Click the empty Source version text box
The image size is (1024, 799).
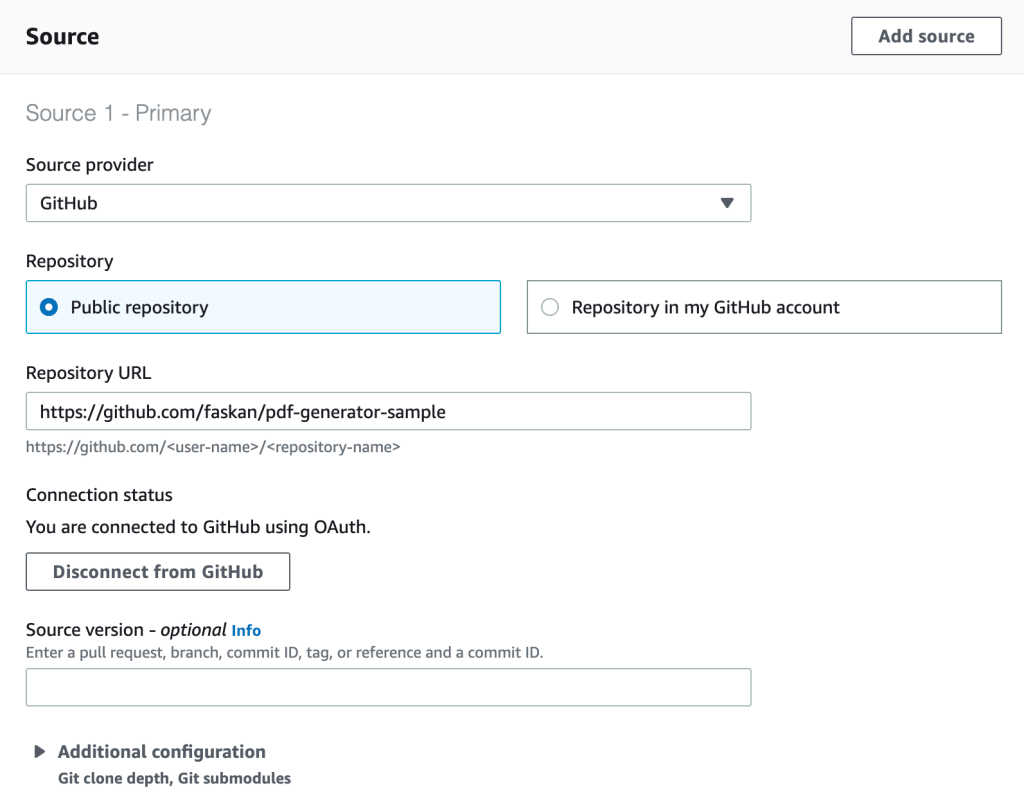click(388, 688)
